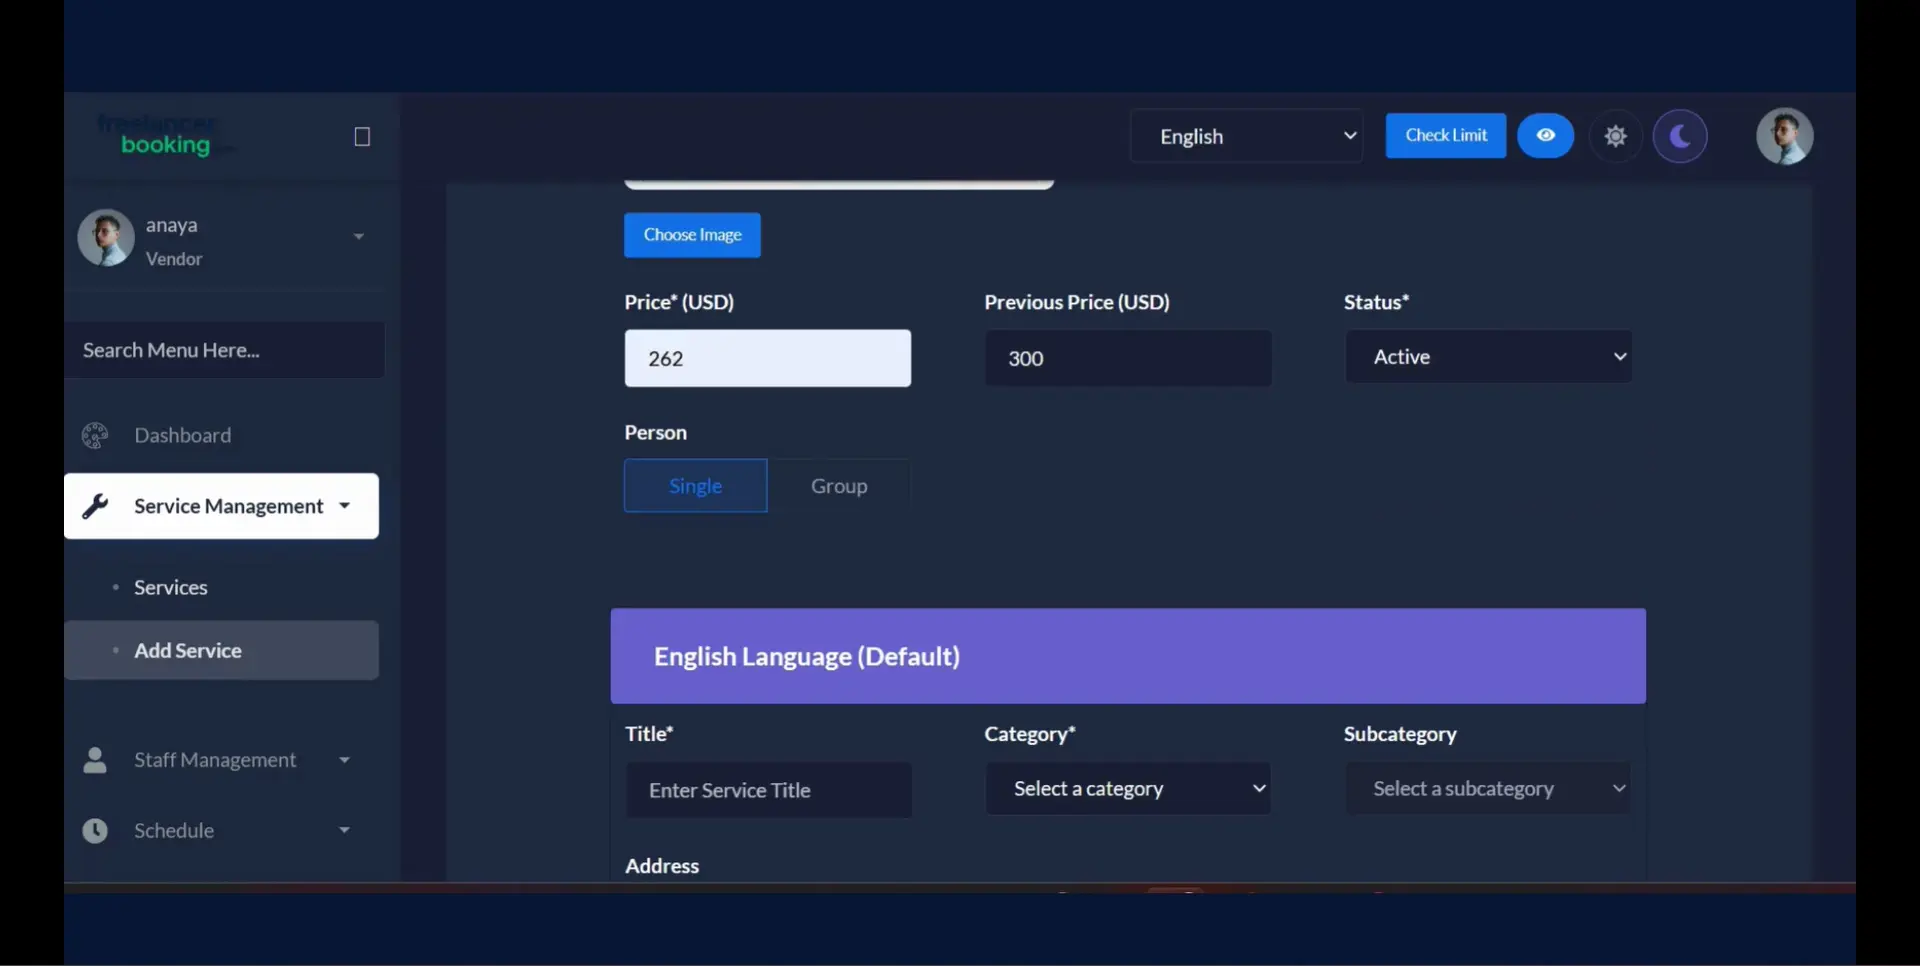Click the Schedule clock icon
Screen dimensions: 1920x966
coord(95,831)
